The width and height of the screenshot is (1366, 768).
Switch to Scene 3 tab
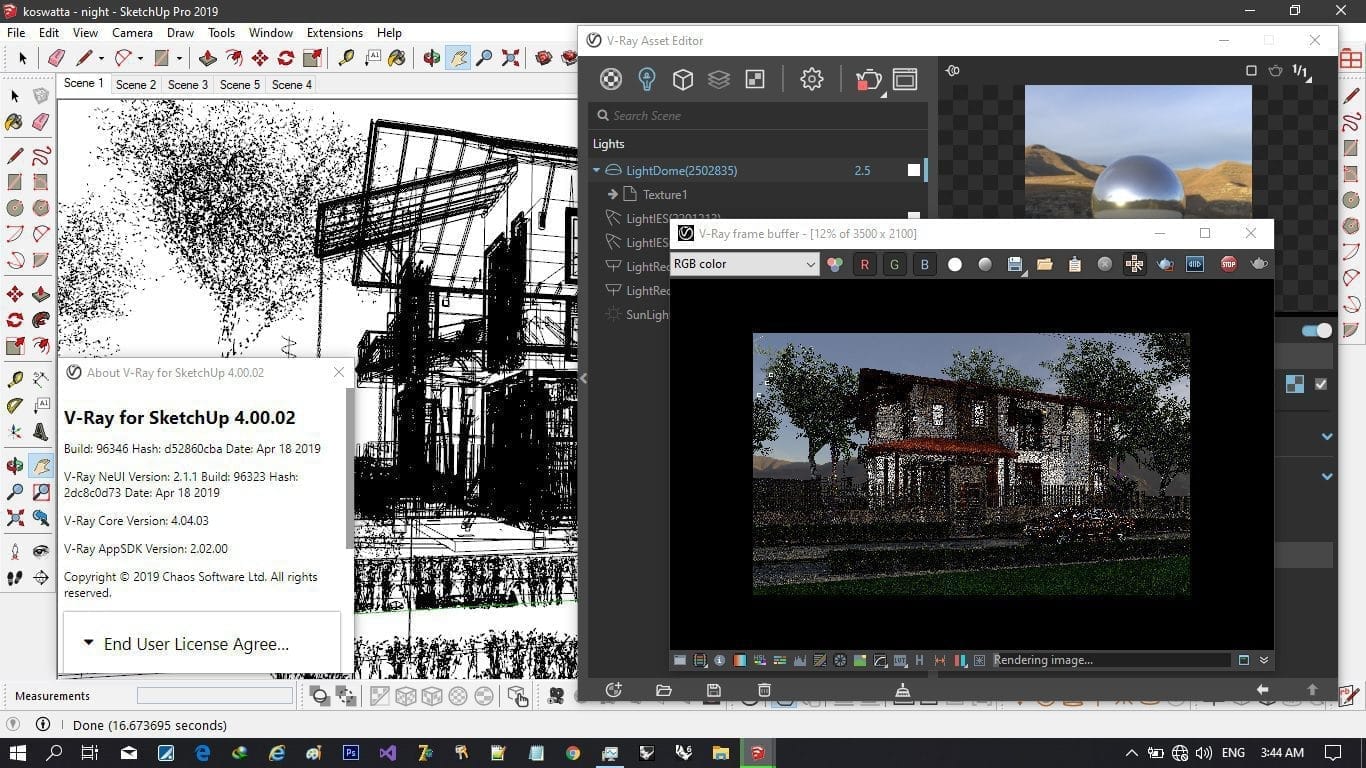tap(188, 84)
